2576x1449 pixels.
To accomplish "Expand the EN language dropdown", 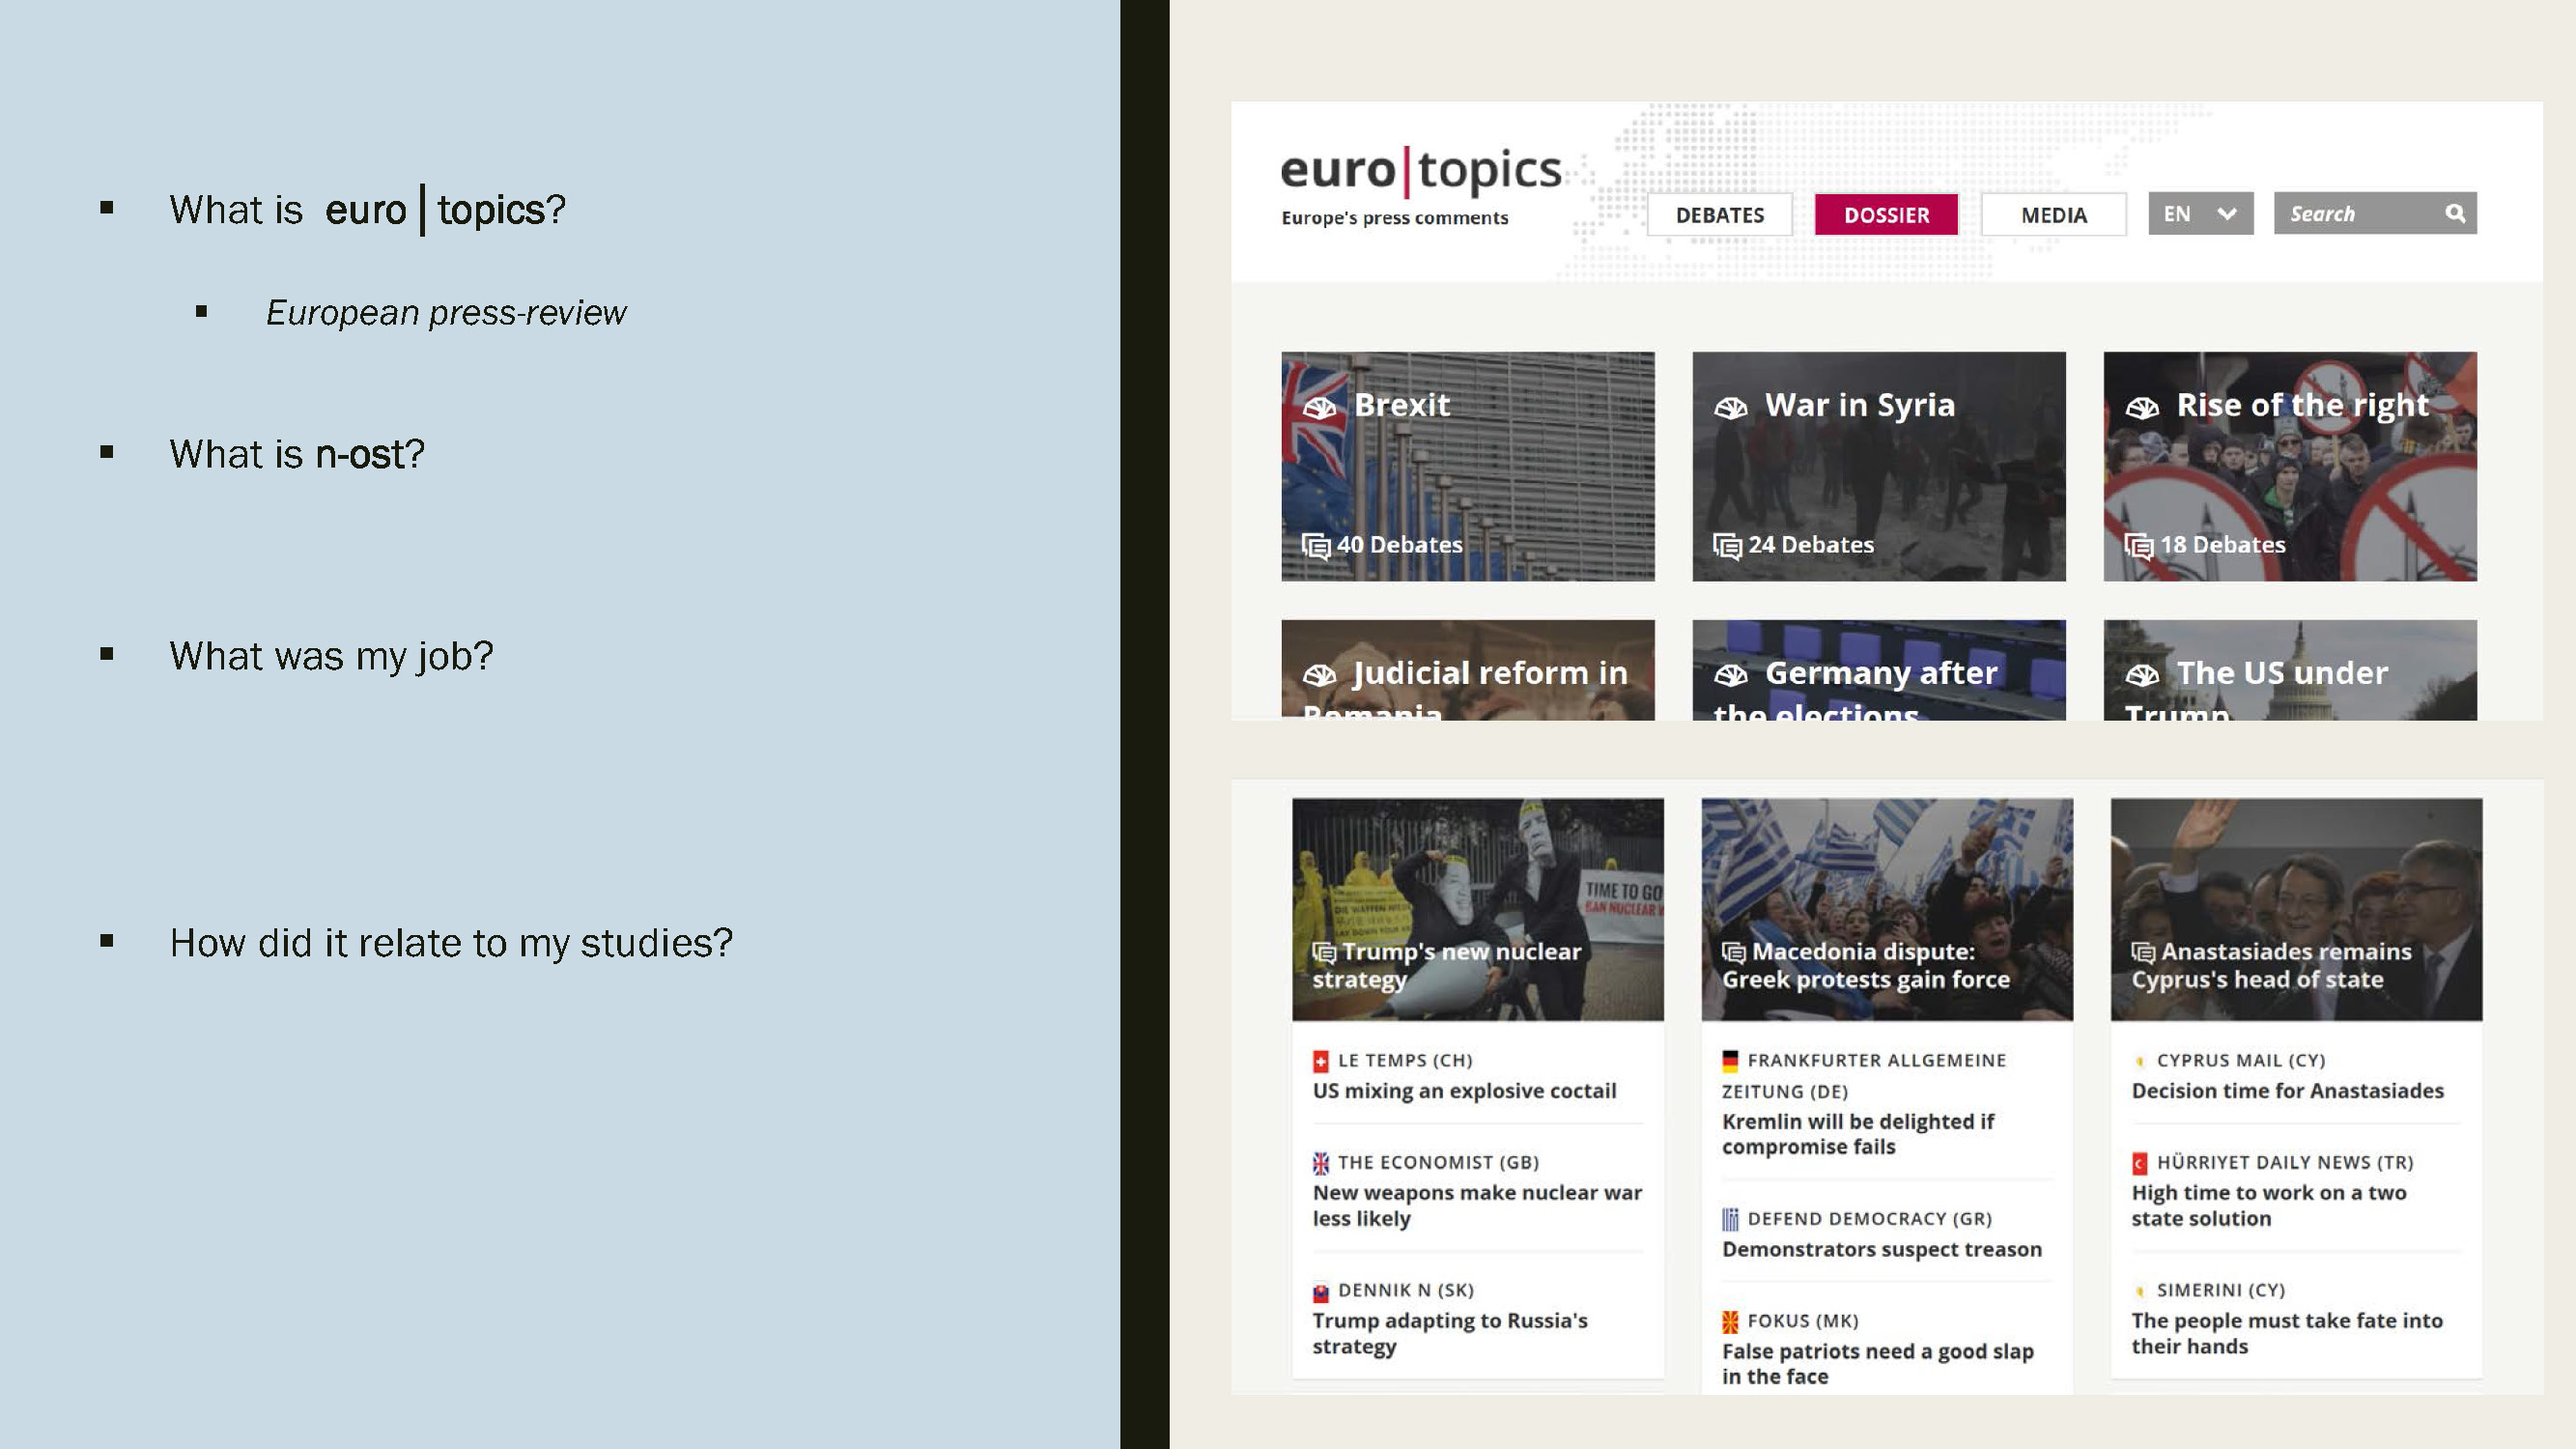I will tap(2200, 214).
